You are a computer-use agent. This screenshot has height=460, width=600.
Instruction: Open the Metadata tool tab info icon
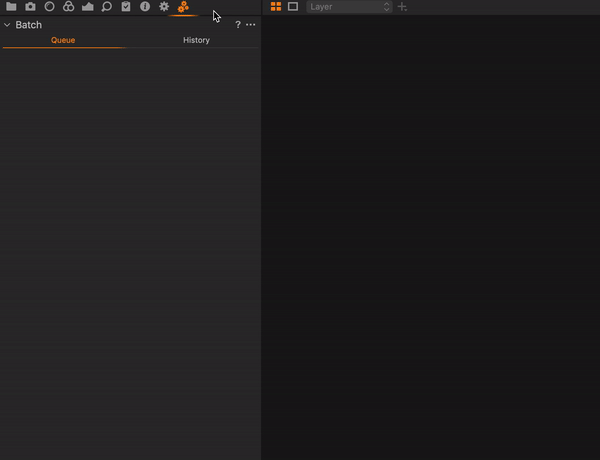(x=145, y=7)
